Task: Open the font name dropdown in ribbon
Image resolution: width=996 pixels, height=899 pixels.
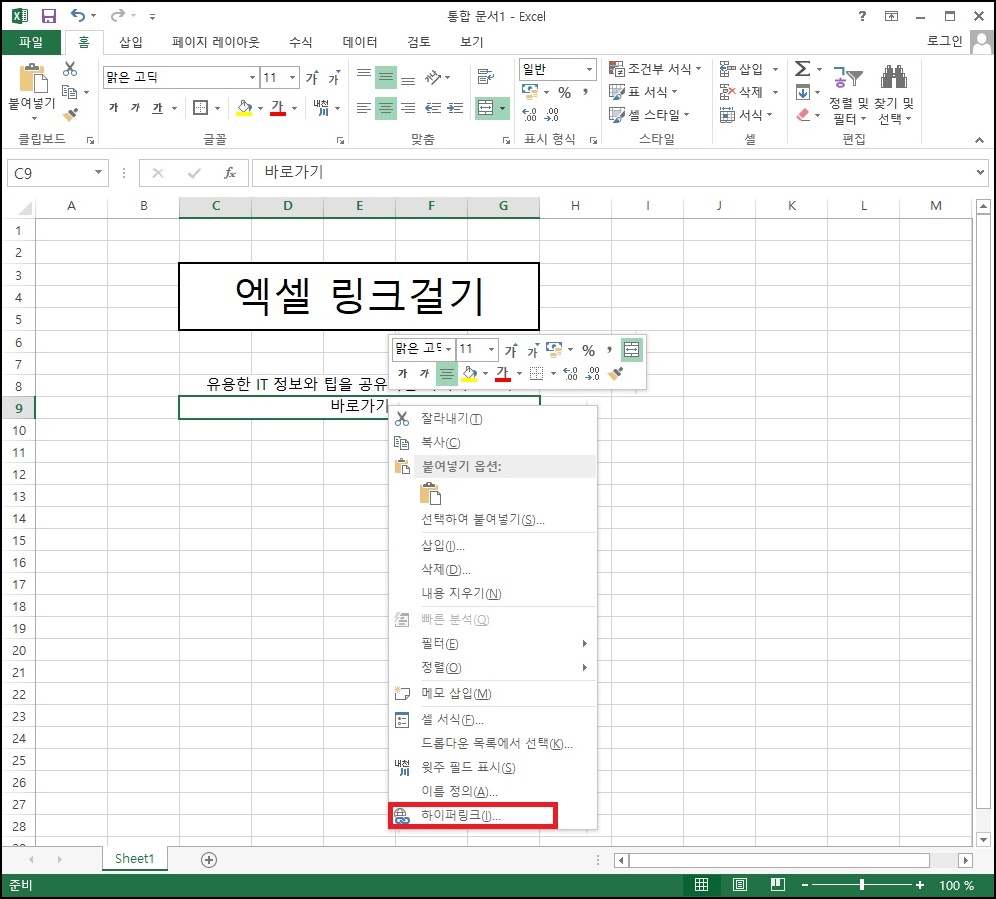Action: coord(252,78)
